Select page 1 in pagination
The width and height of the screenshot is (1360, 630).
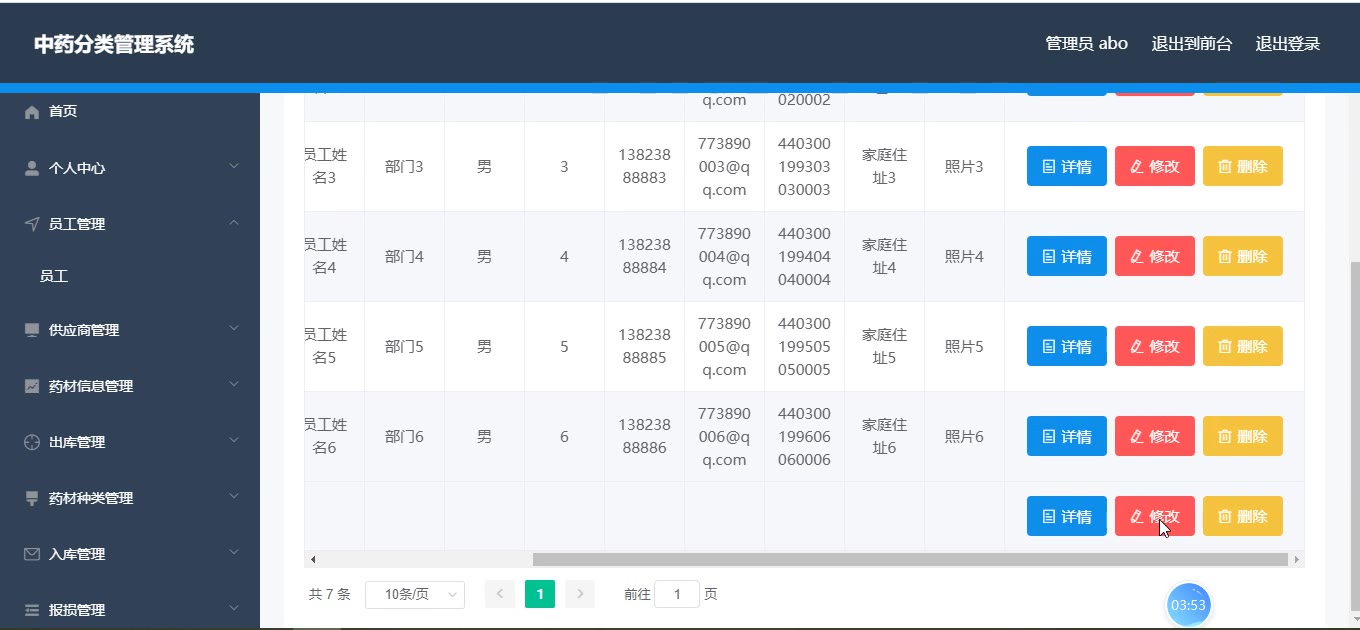[540, 594]
